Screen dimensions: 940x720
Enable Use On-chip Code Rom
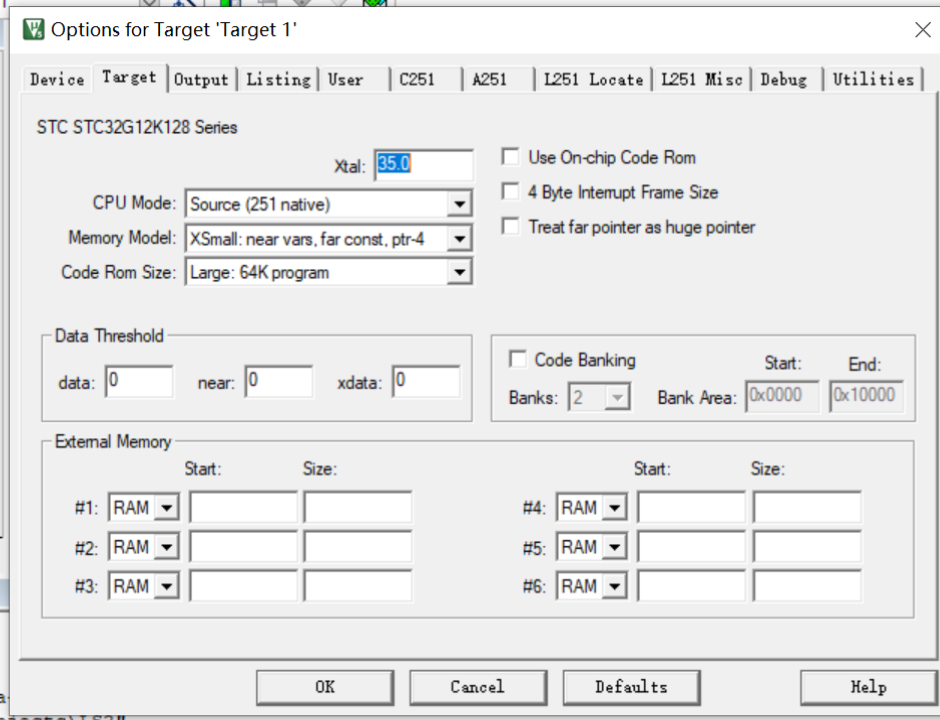coord(511,157)
